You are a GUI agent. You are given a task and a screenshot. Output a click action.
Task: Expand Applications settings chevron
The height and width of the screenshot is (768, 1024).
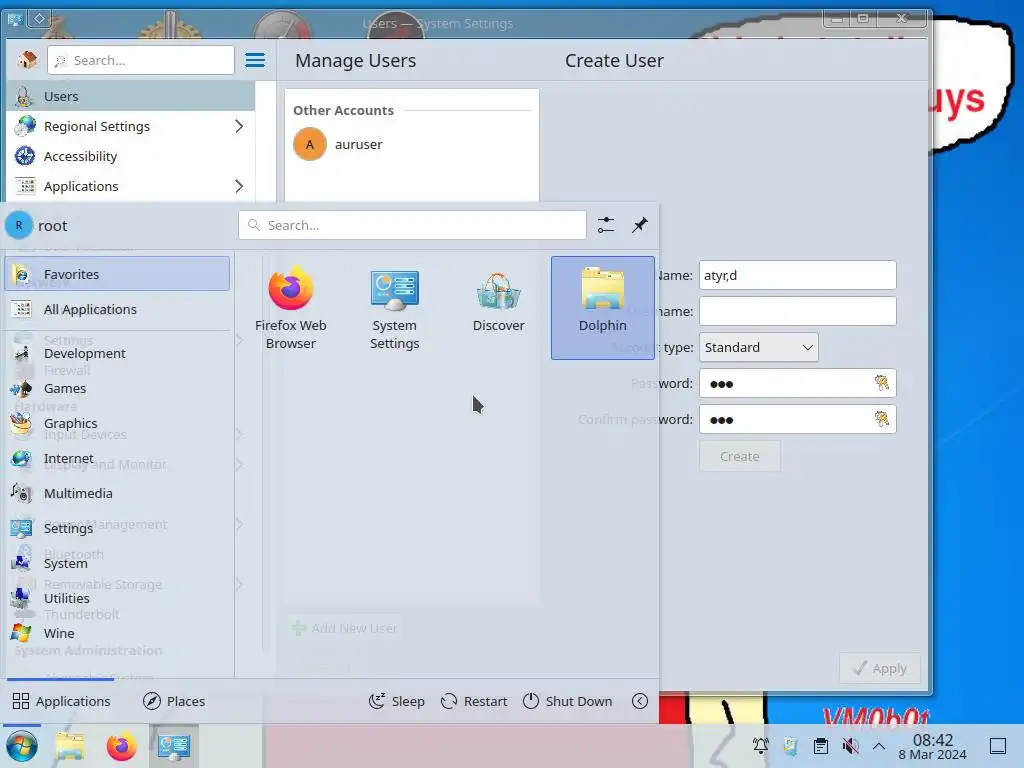coord(239,186)
